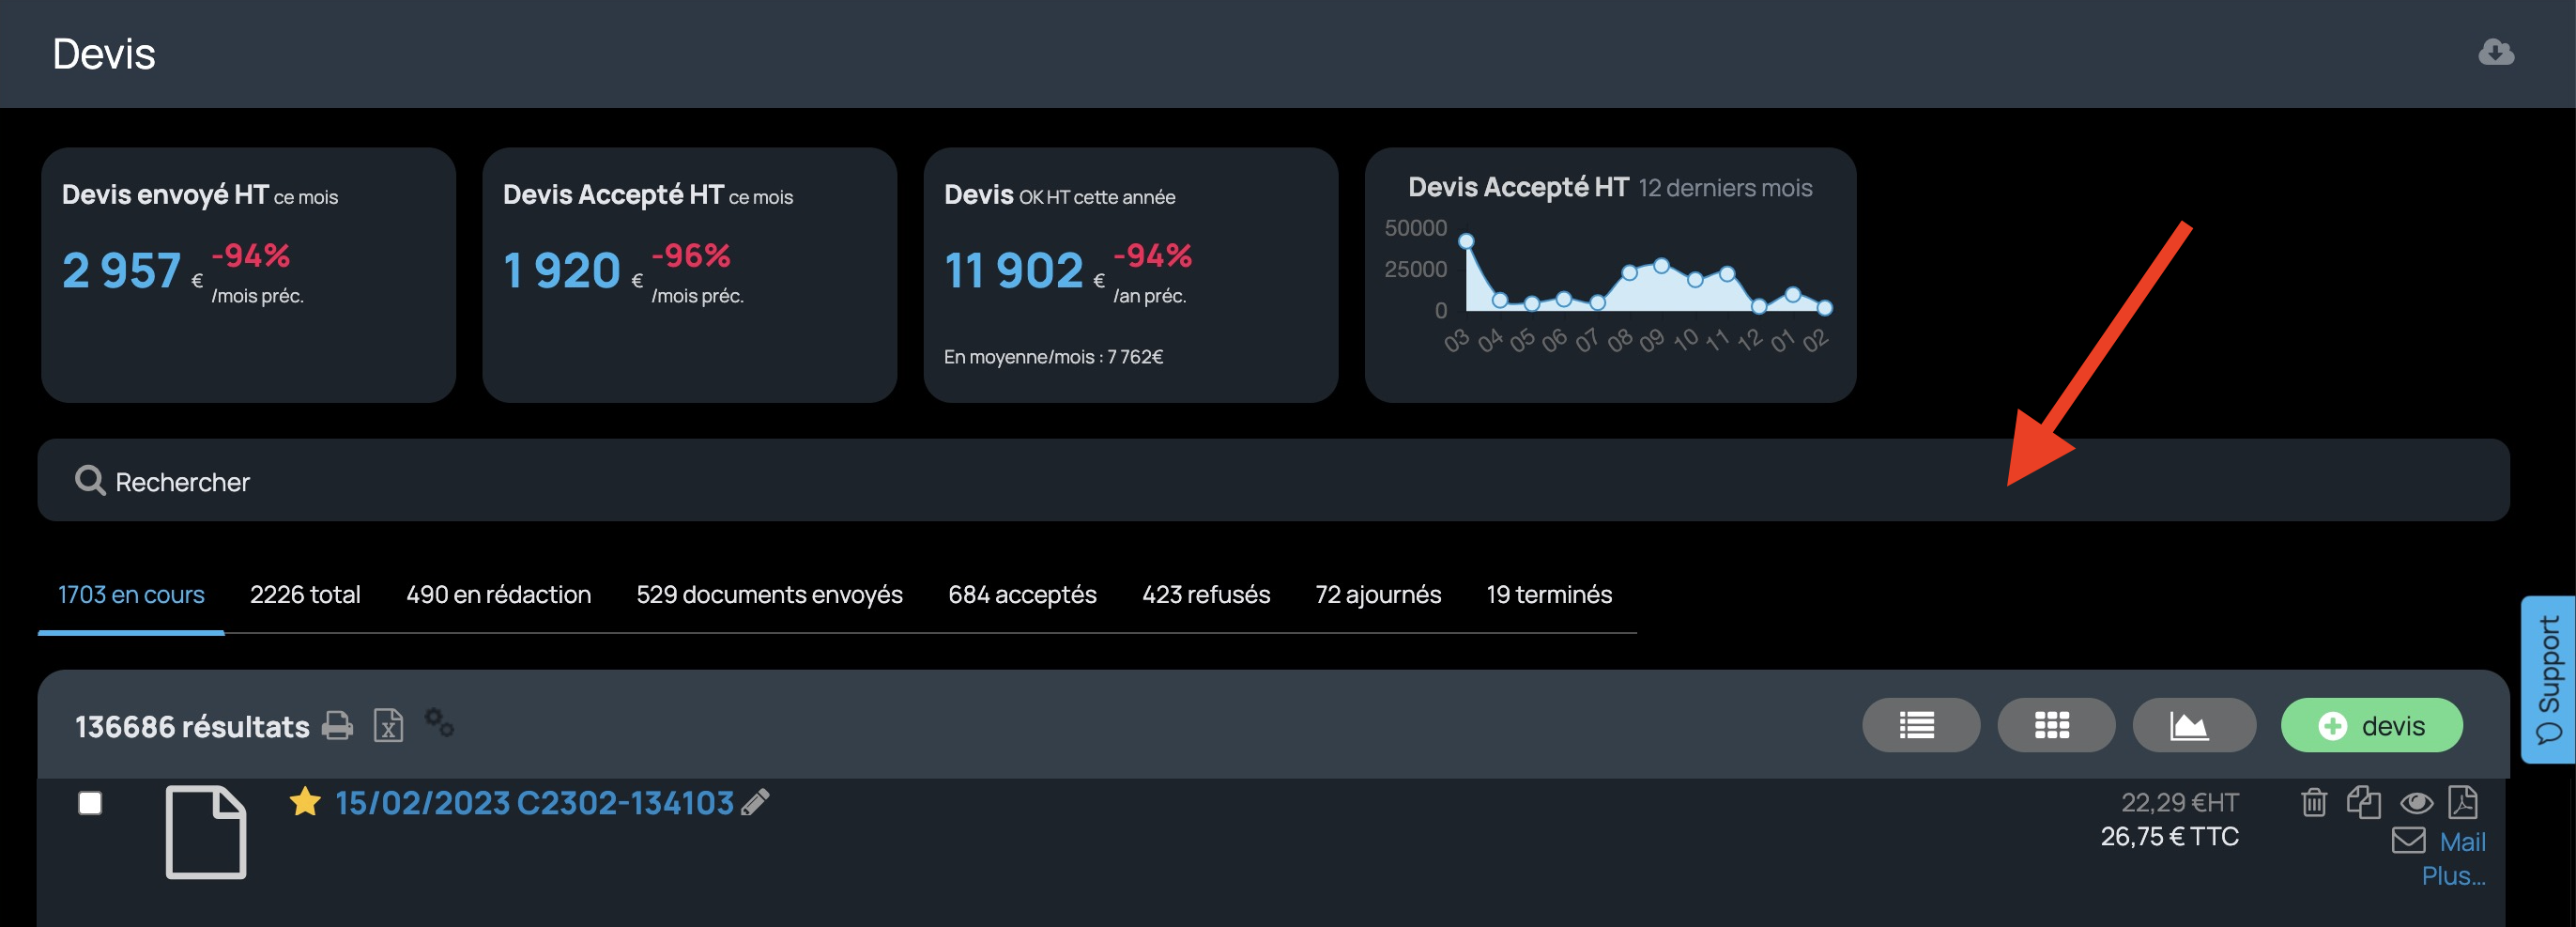The height and width of the screenshot is (927, 2576).
Task: Show the chart view
Action: pos(2193,725)
